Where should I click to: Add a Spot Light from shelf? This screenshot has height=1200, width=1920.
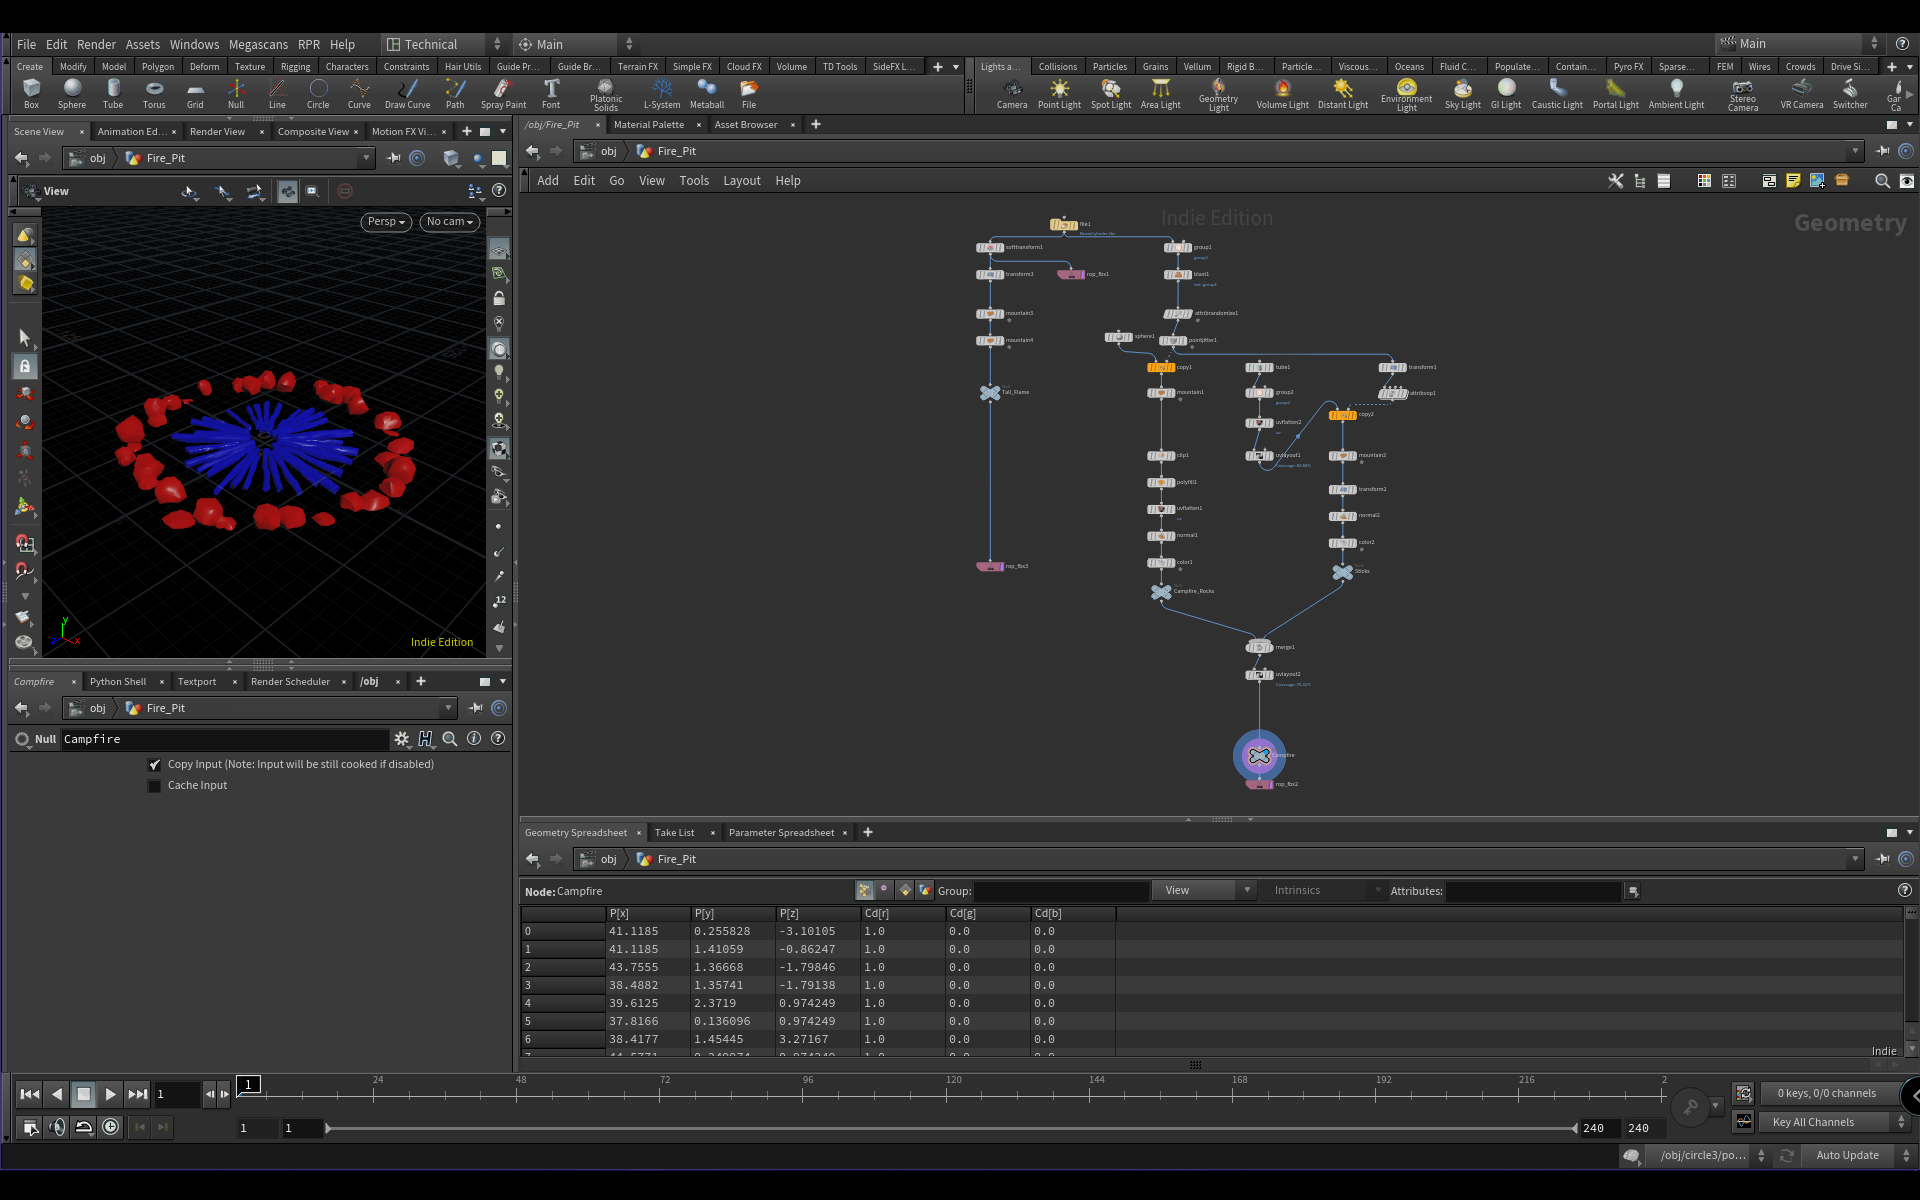(x=1110, y=94)
